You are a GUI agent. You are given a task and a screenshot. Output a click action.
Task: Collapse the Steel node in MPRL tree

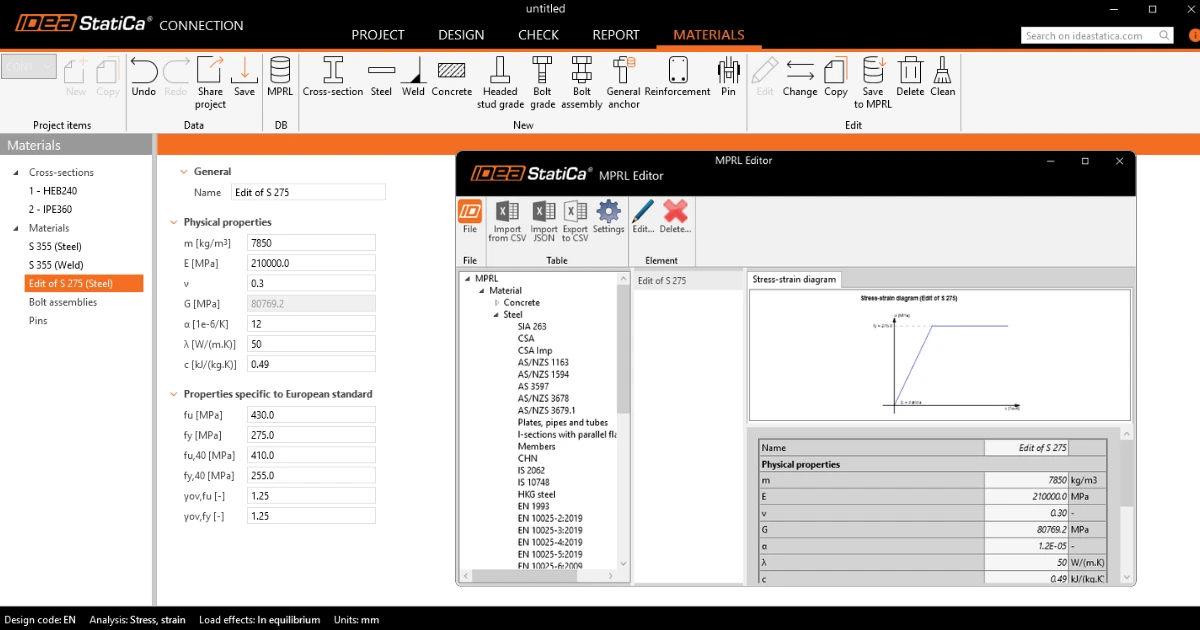click(496, 315)
